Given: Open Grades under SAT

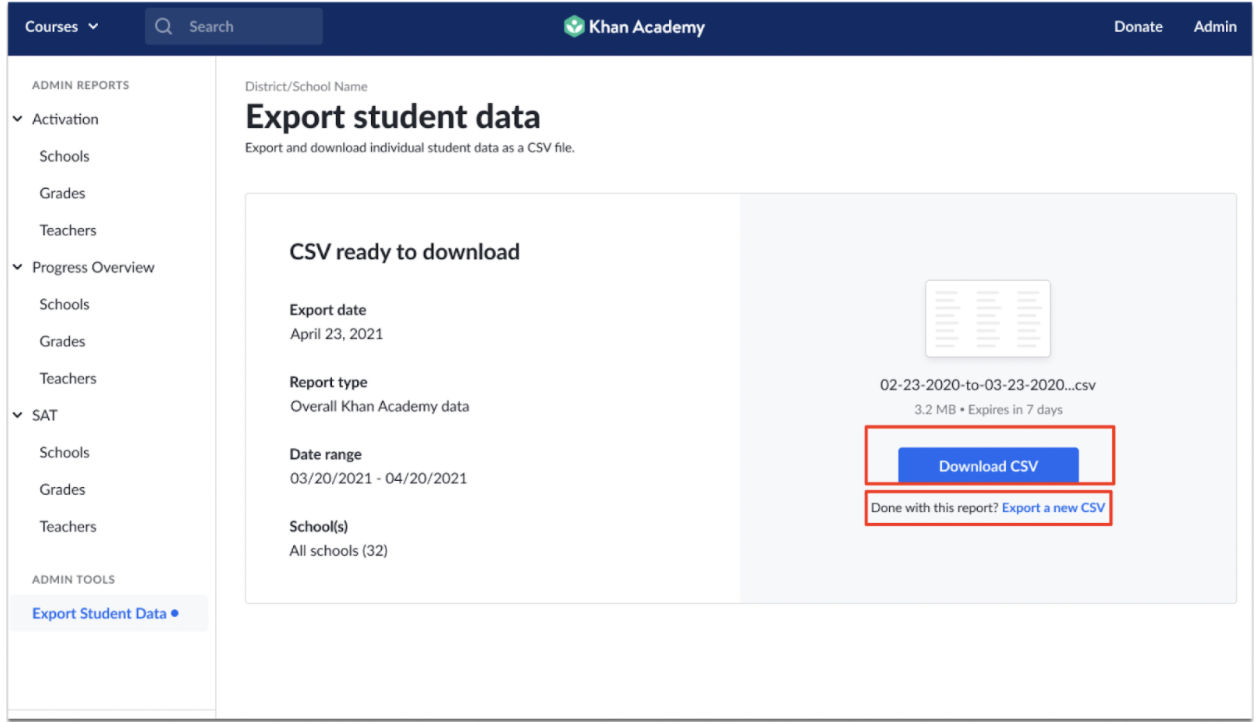Looking at the screenshot, I should (62, 489).
